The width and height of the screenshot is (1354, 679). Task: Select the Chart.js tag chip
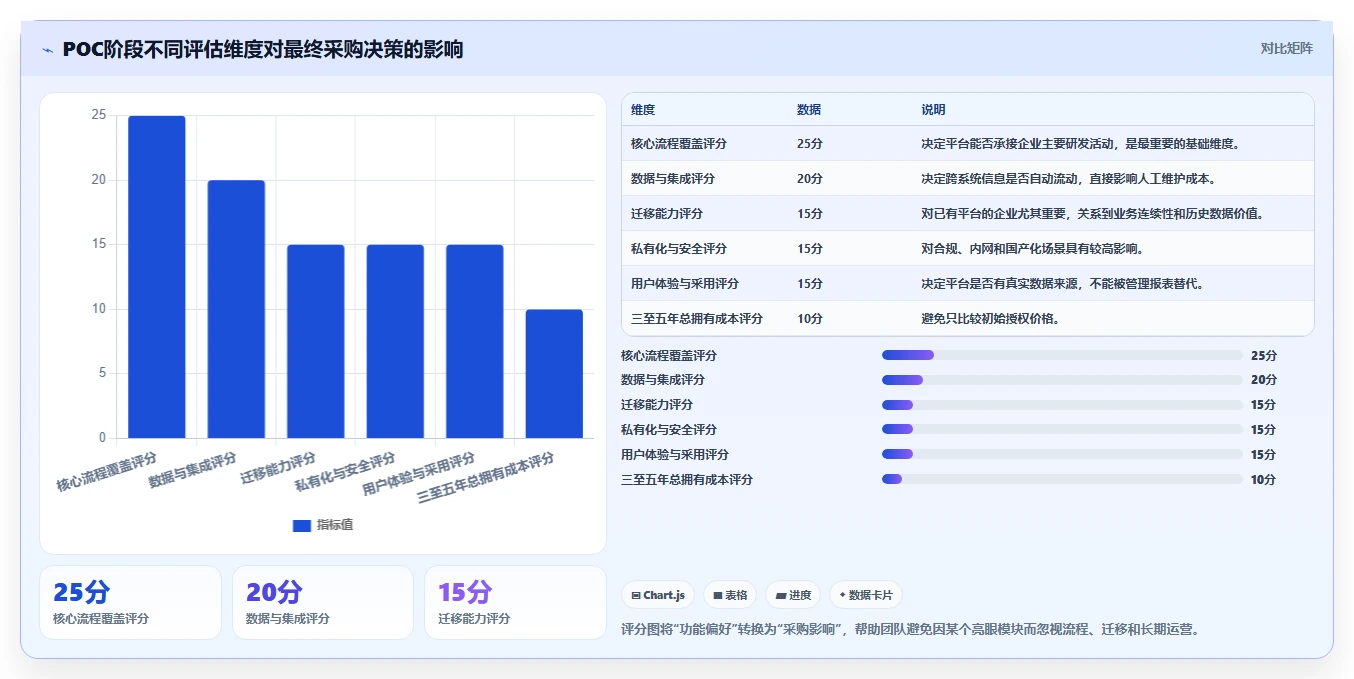(658, 595)
